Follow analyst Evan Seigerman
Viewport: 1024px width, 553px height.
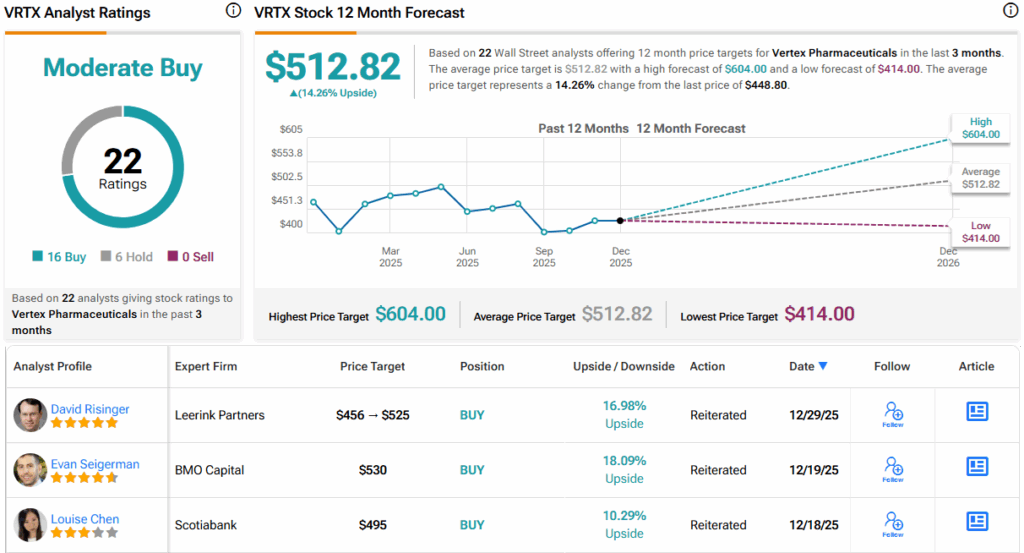pos(893,469)
